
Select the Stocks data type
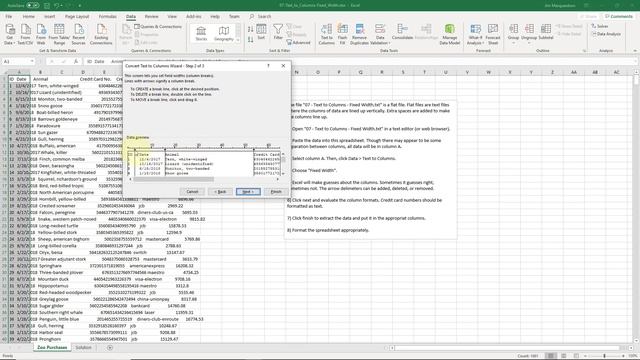(201, 33)
